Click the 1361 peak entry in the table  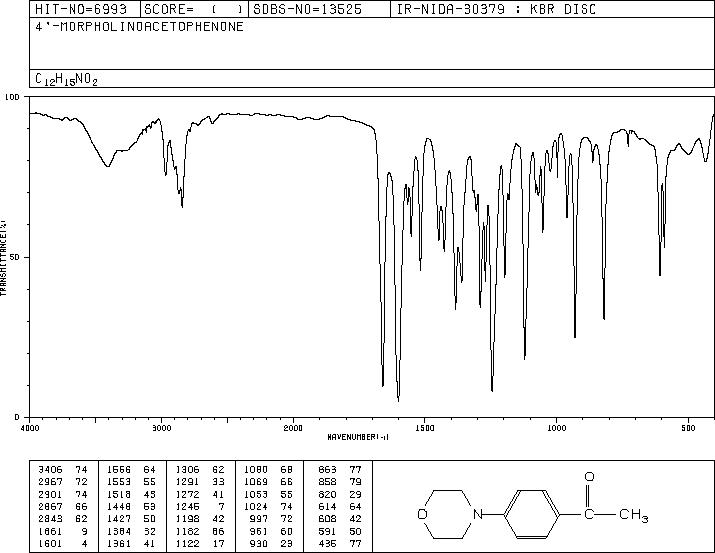[131, 543]
